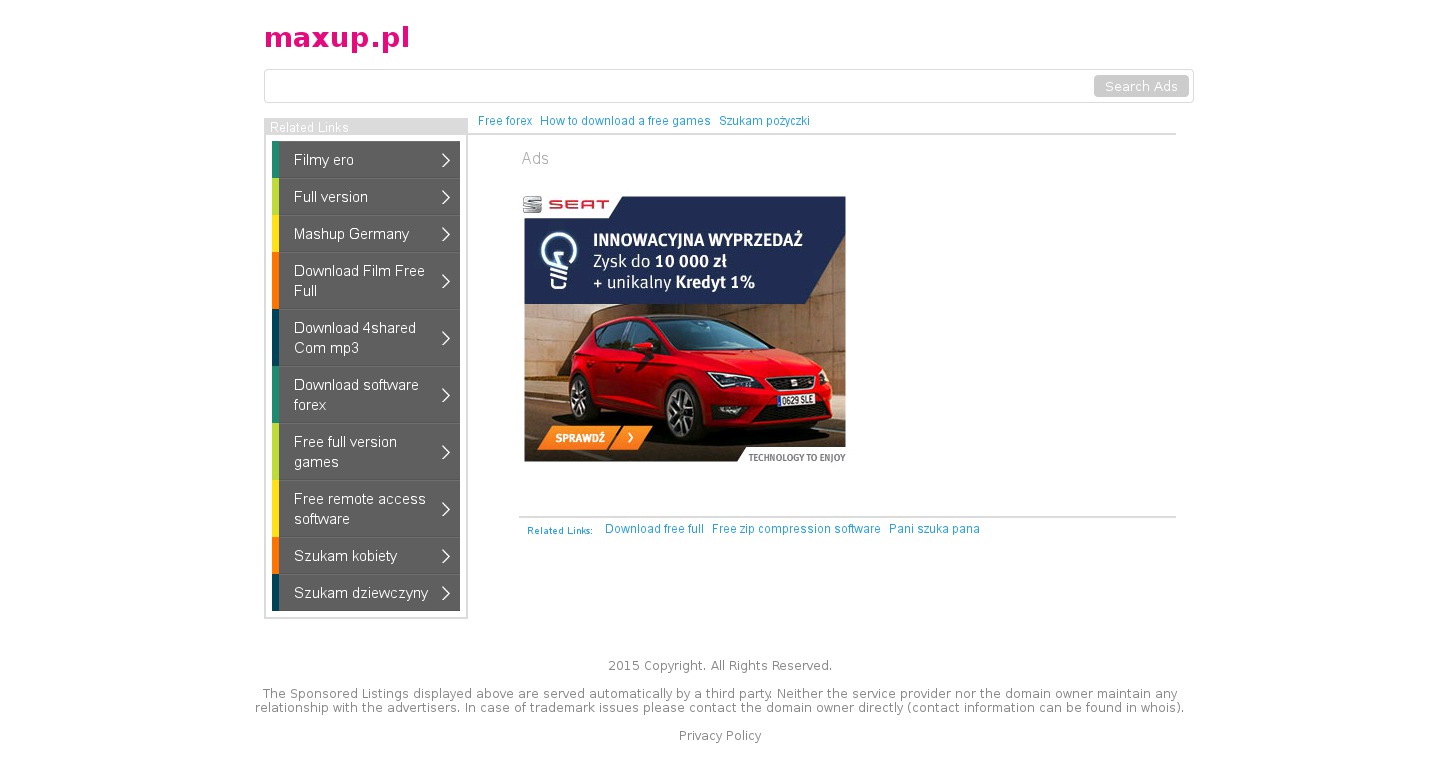Click chevron beside Szukam dziewczyny
The height and width of the screenshot is (783, 1440).
coord(446,593)
